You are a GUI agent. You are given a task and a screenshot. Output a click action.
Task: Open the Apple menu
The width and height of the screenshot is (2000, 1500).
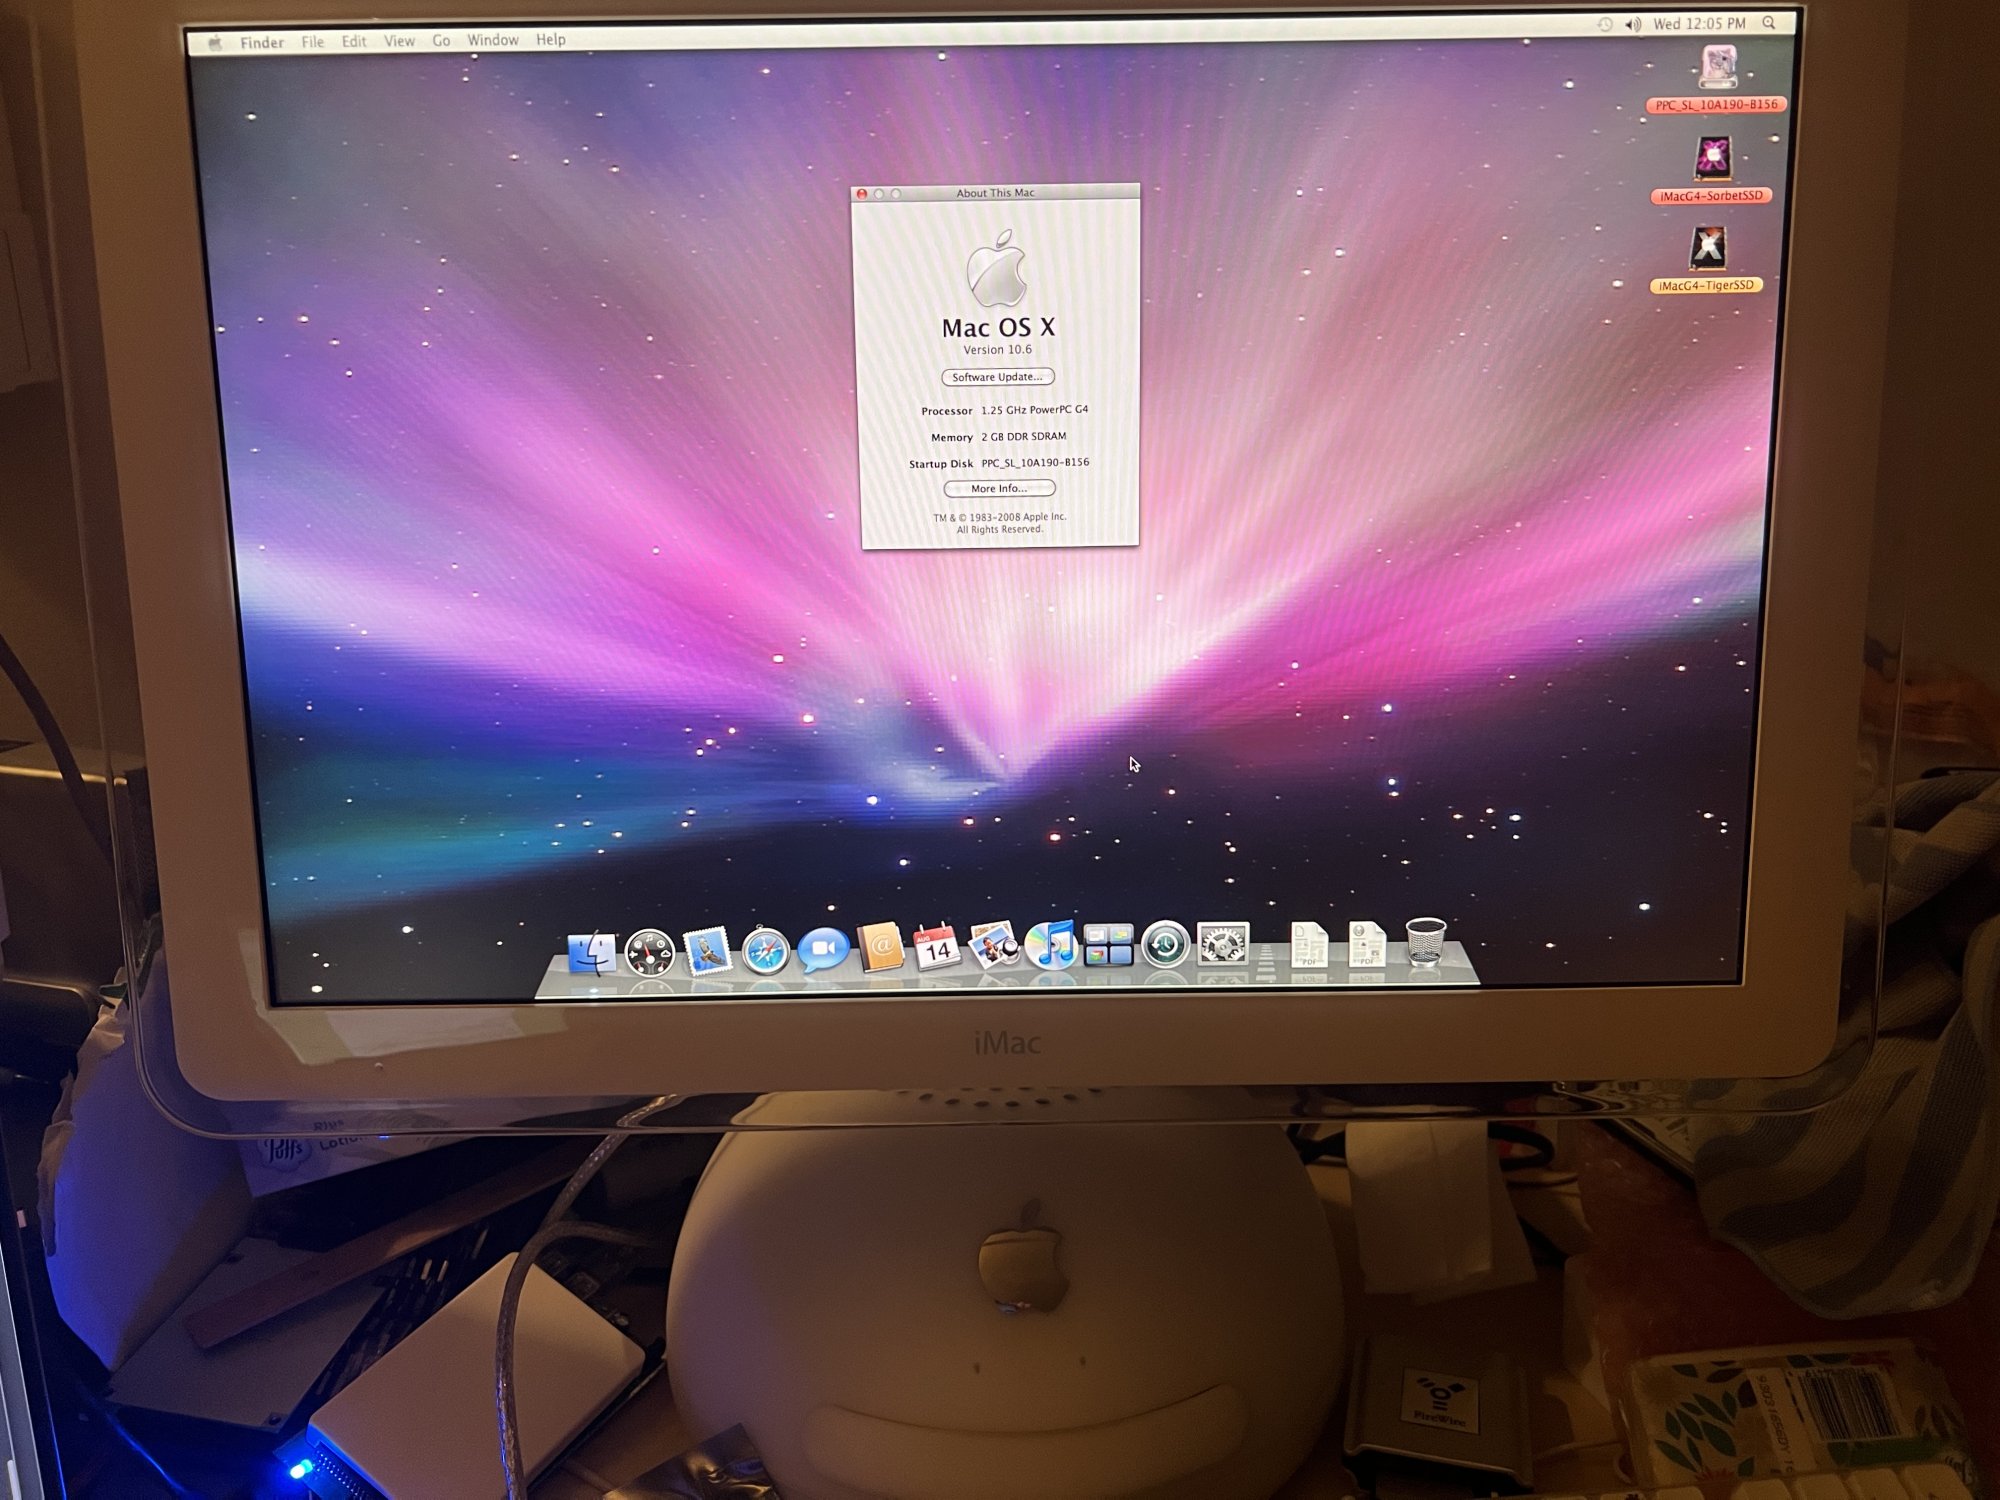click(214, 43)
